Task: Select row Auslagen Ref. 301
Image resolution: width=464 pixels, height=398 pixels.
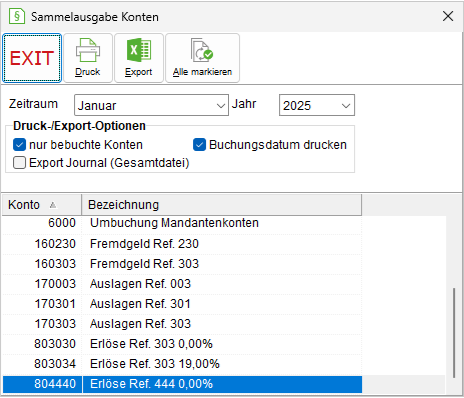Action: tap(182, 304)
